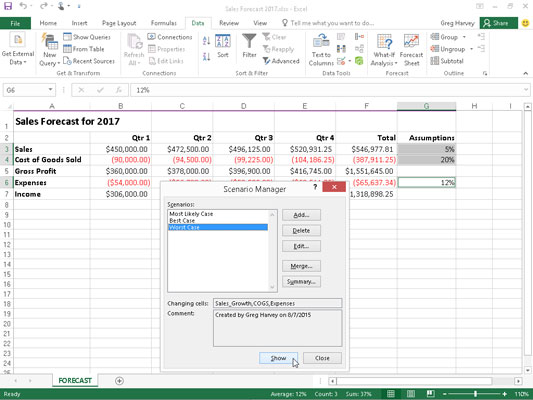Switch to the View tab
The height and width of the screenshot is (400, 533).
260,23
